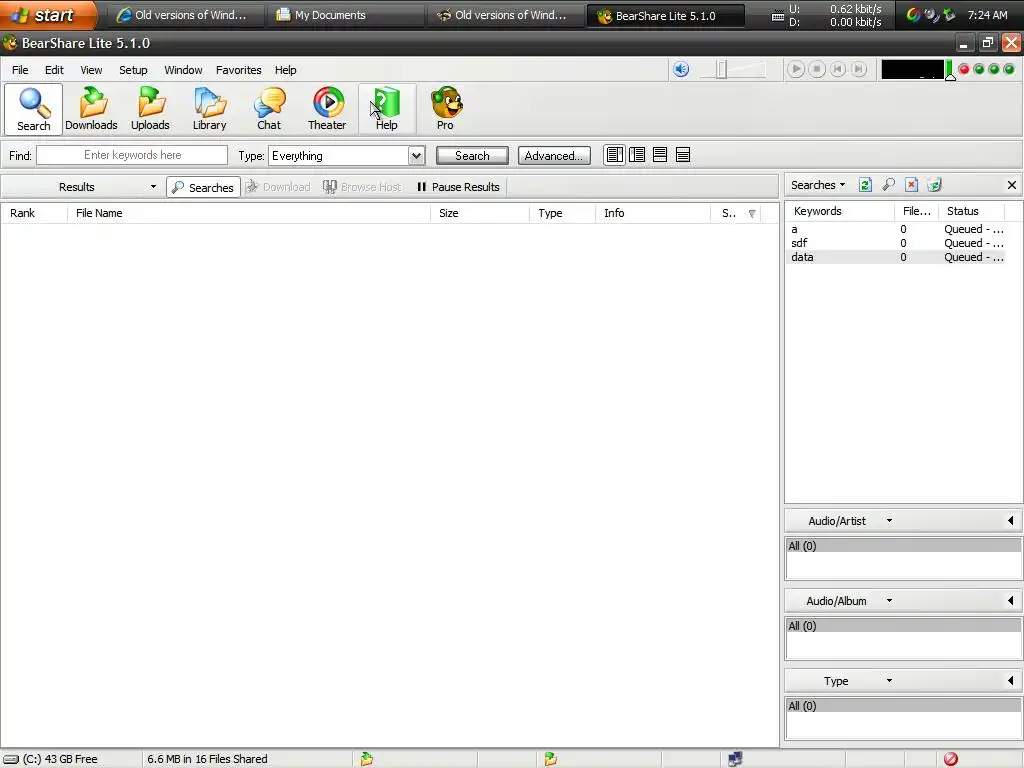The height and width of the screenshot is (768, 1024).
Task: Open the Downloads view
Action: tap(91, 109)
